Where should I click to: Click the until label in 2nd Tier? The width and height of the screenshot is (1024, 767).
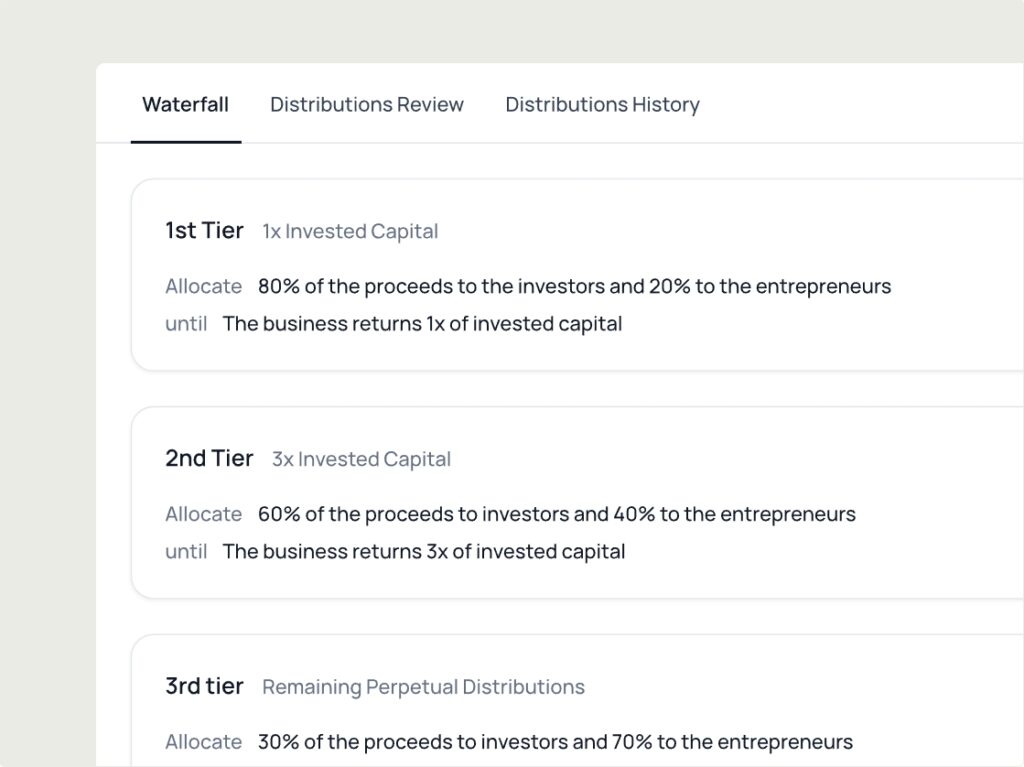186,552
